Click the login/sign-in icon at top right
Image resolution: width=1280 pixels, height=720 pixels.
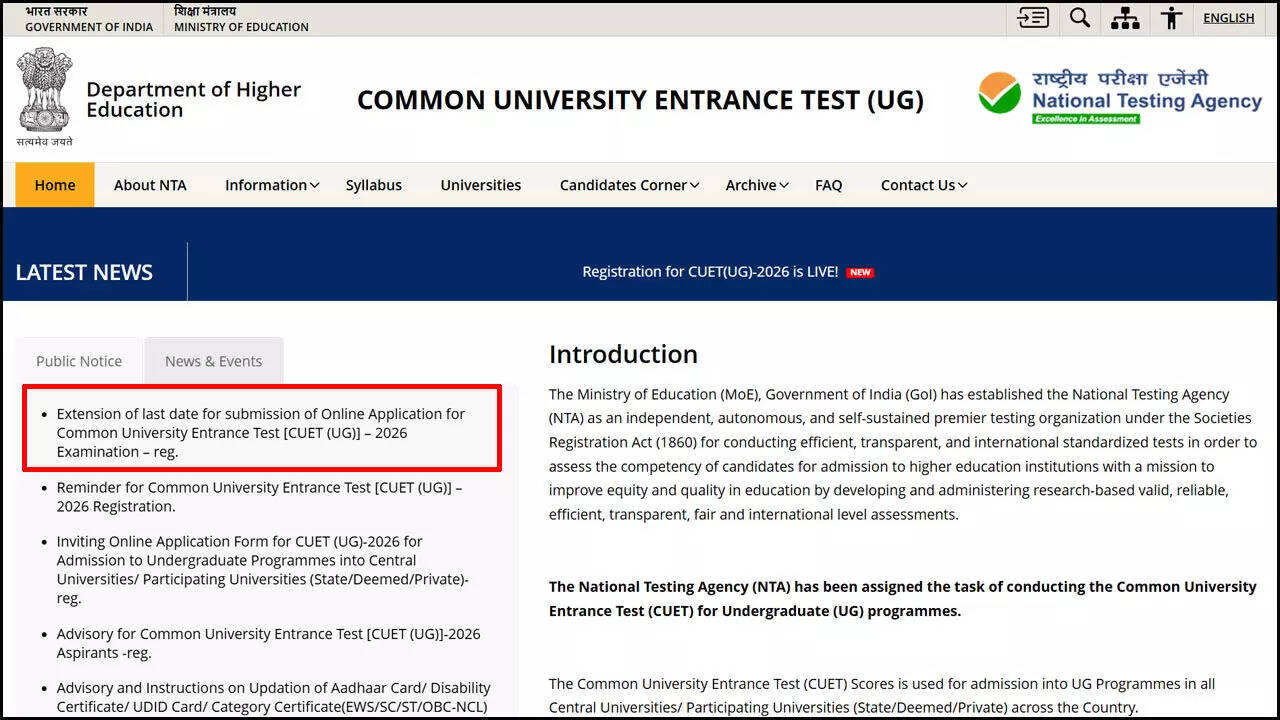[x=1031, y=17]
